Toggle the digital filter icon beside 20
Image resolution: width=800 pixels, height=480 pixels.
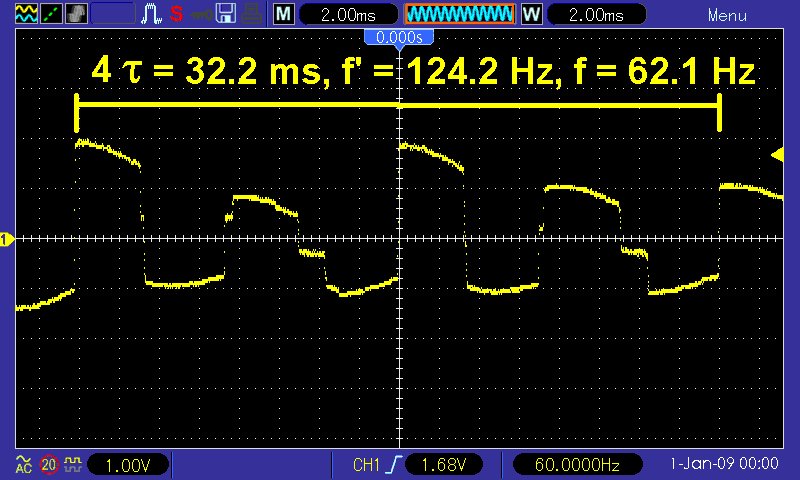point(72,465)
